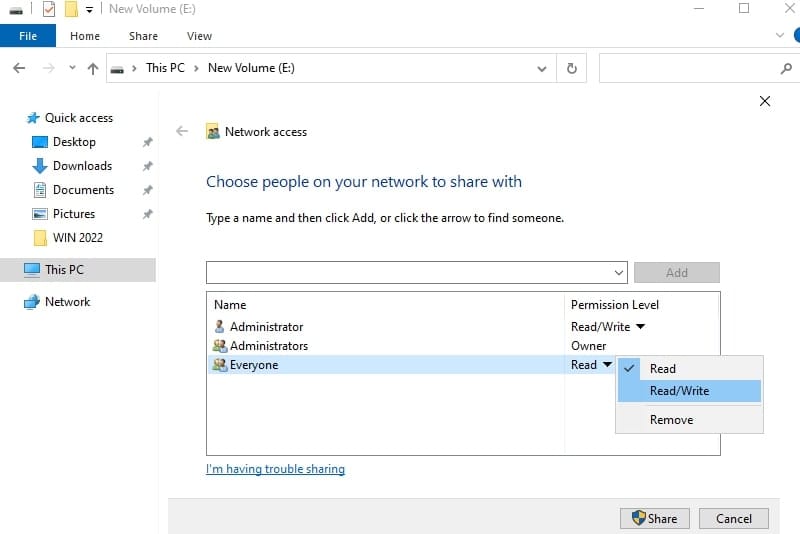The width and height of the screenshot is (800, 534).
Task: Select New Volume (E:) in breadcrumb
Action: point(251,68)
